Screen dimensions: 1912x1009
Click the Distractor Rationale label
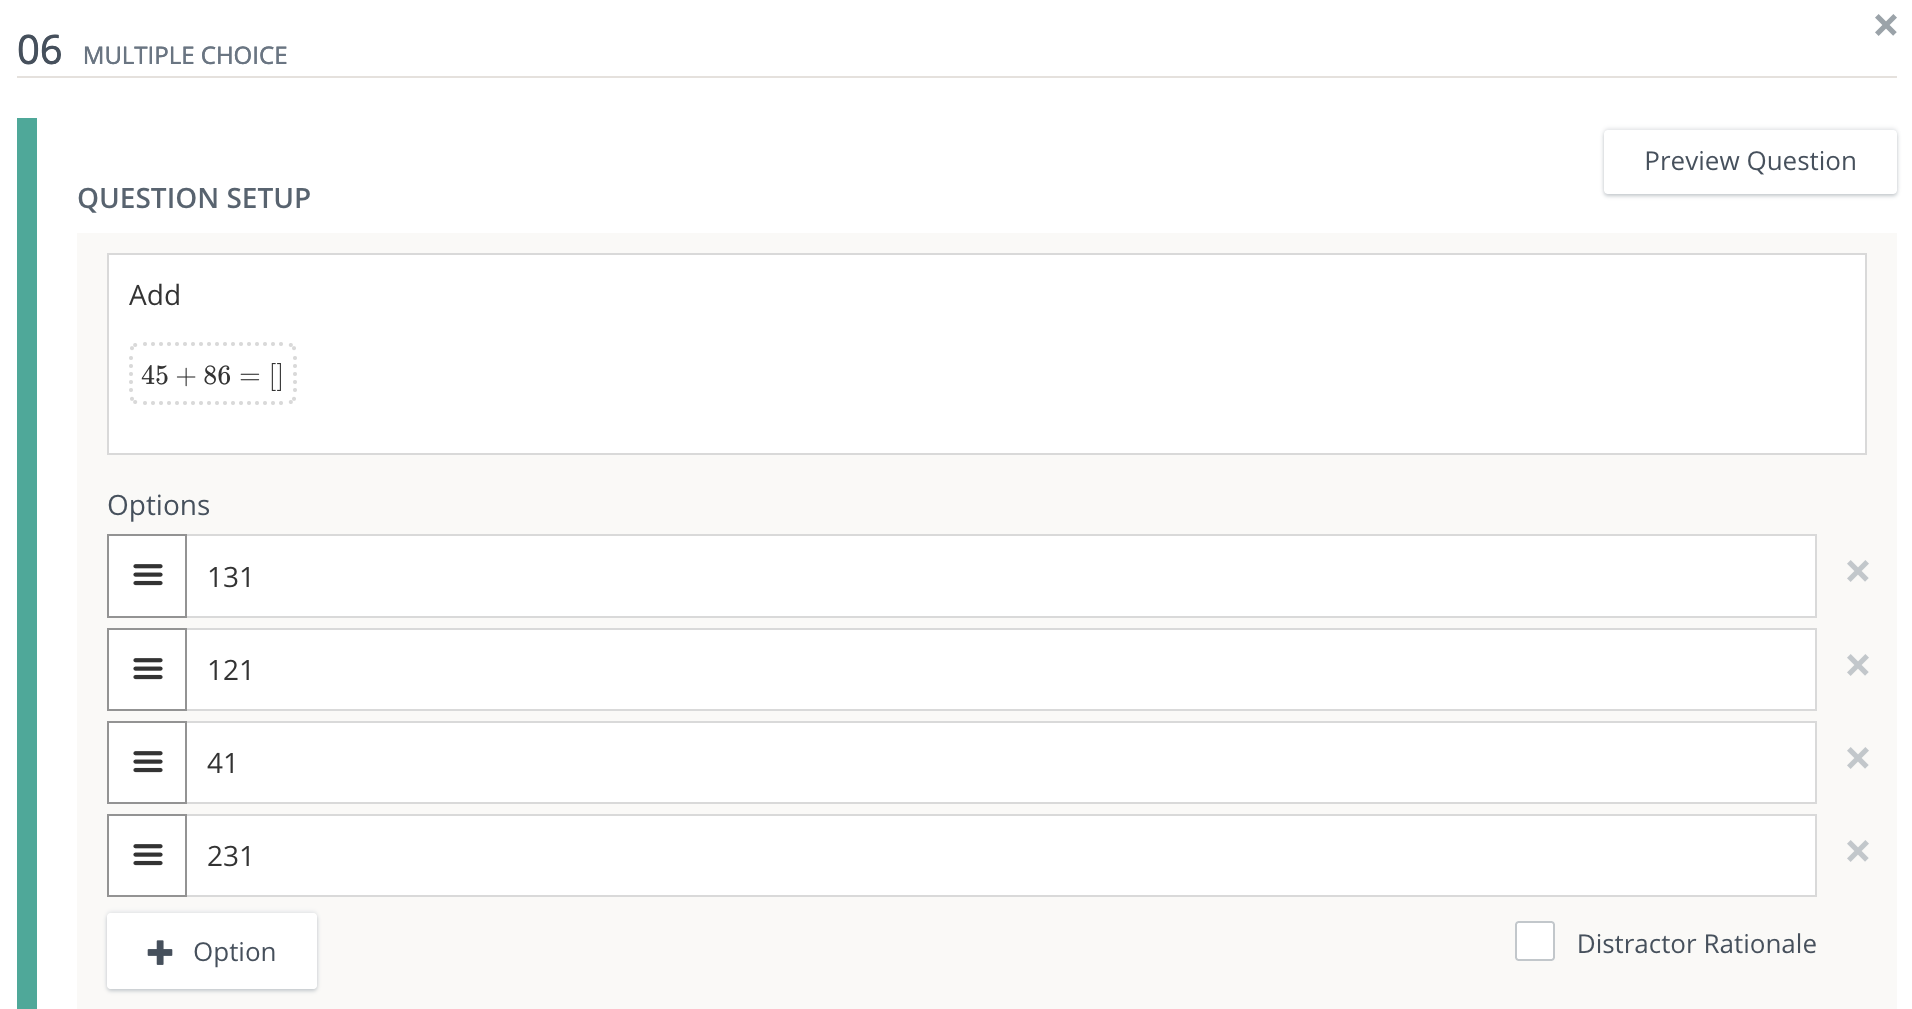(1696, 943)
